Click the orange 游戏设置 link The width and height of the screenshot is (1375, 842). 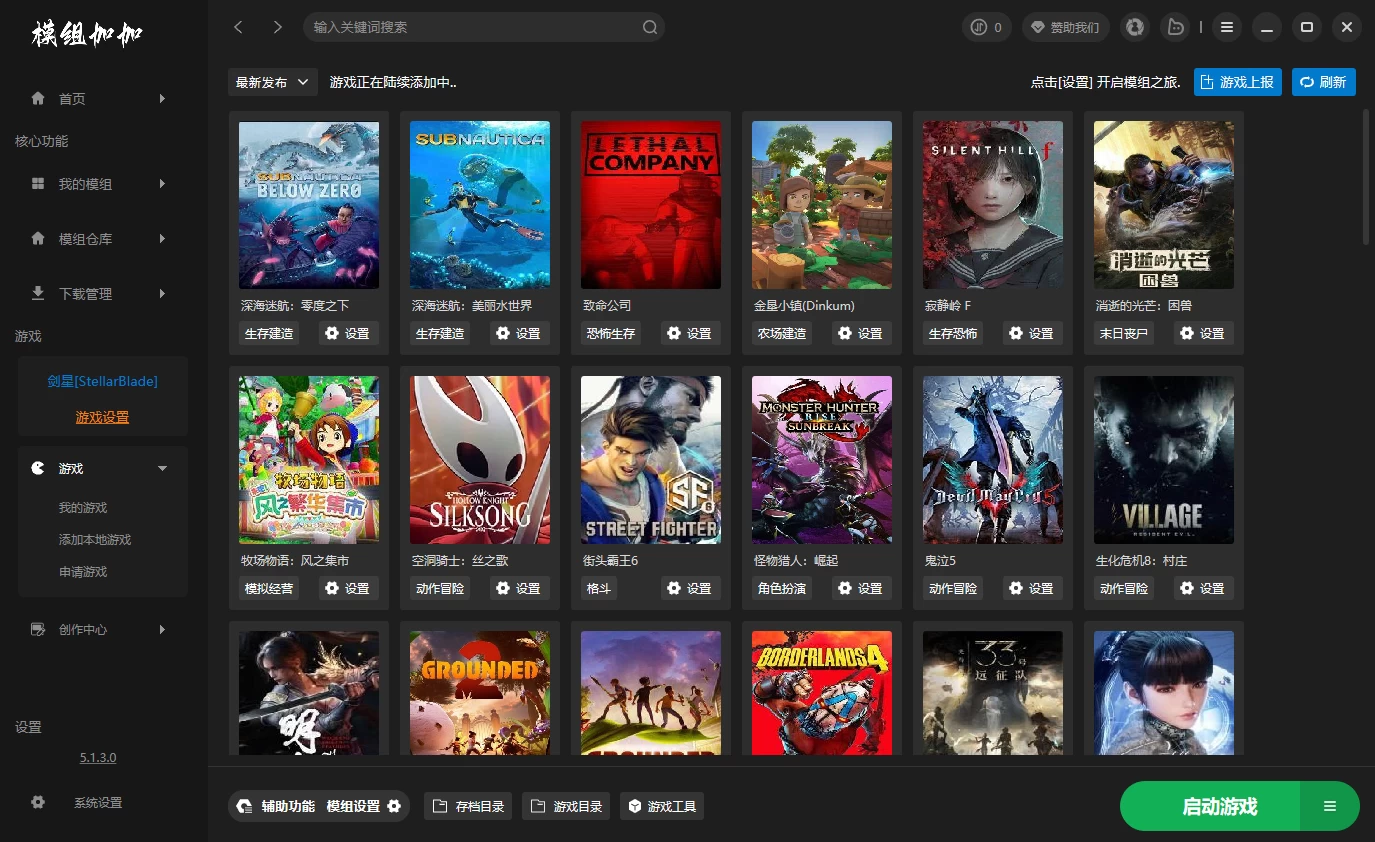pyautogui.click(x=102, y=417)
